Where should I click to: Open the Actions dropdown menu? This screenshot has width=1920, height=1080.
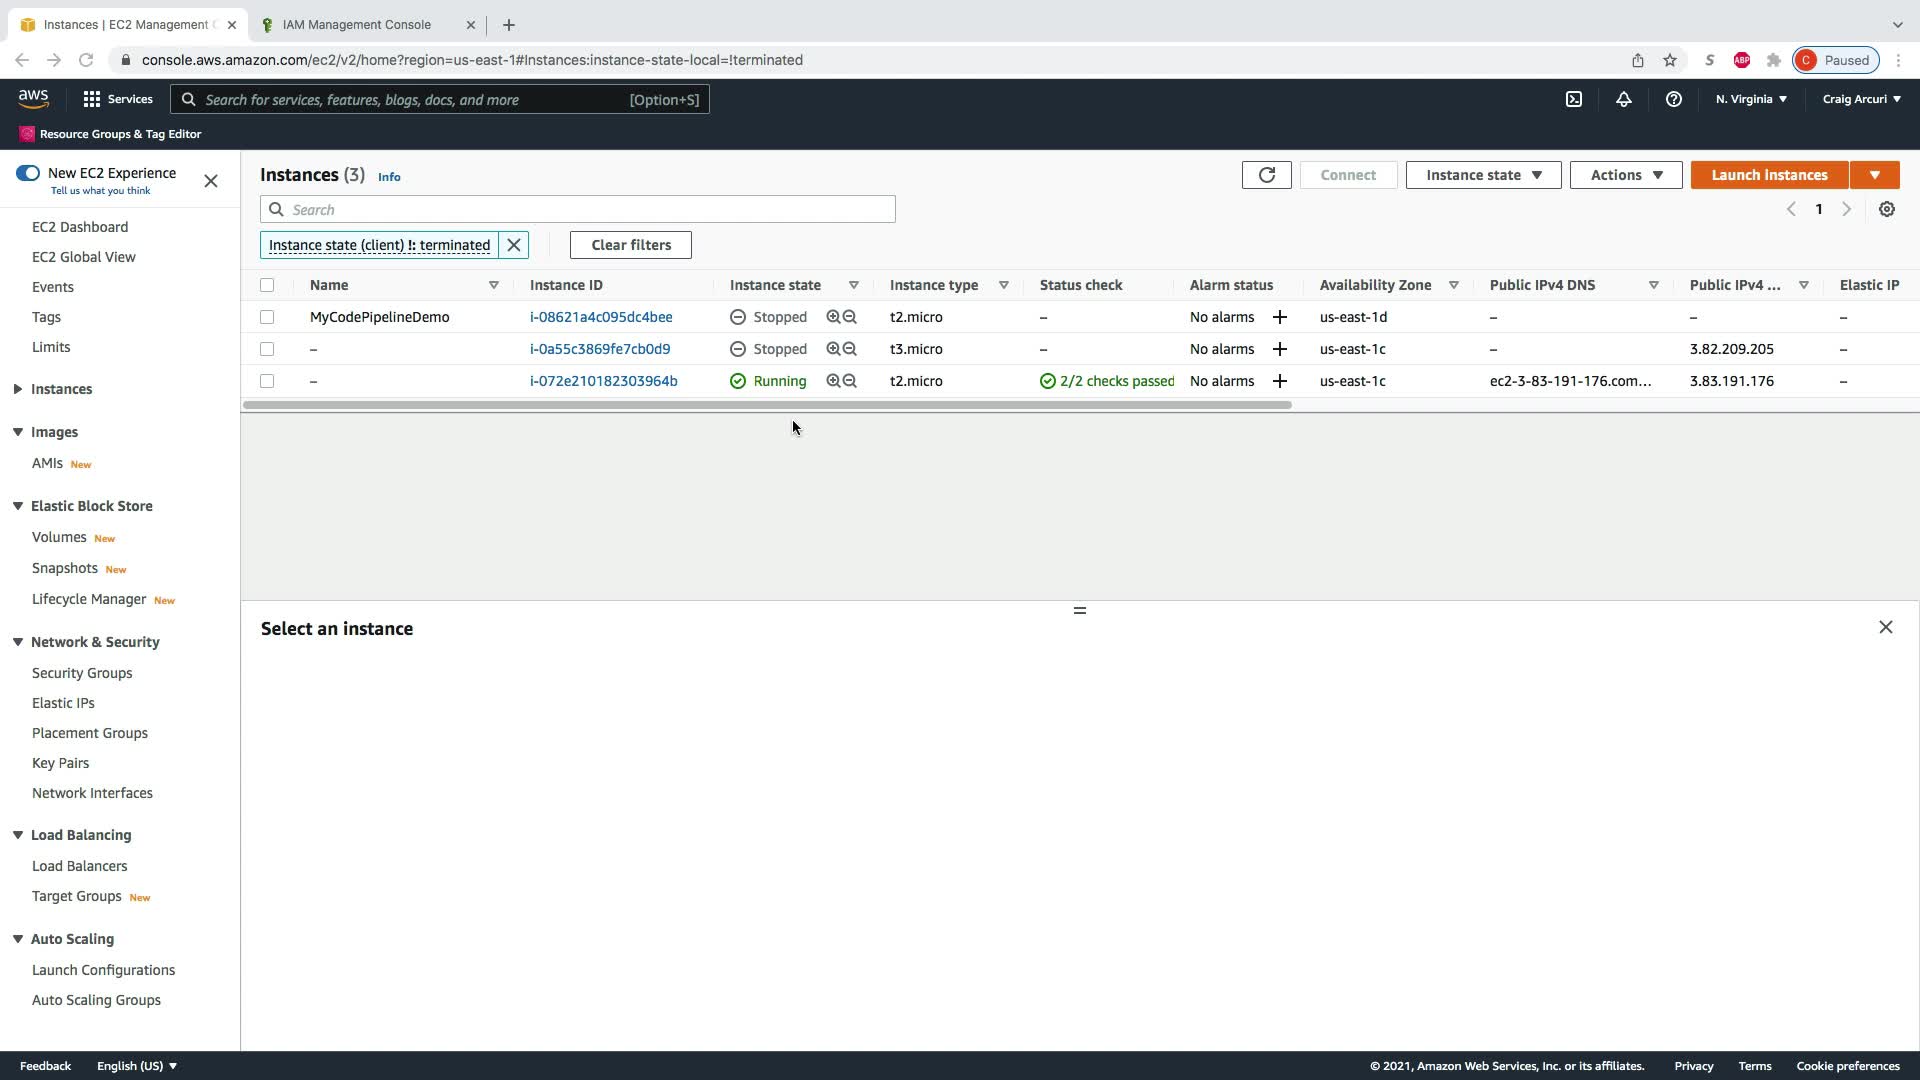(1625, 175)
